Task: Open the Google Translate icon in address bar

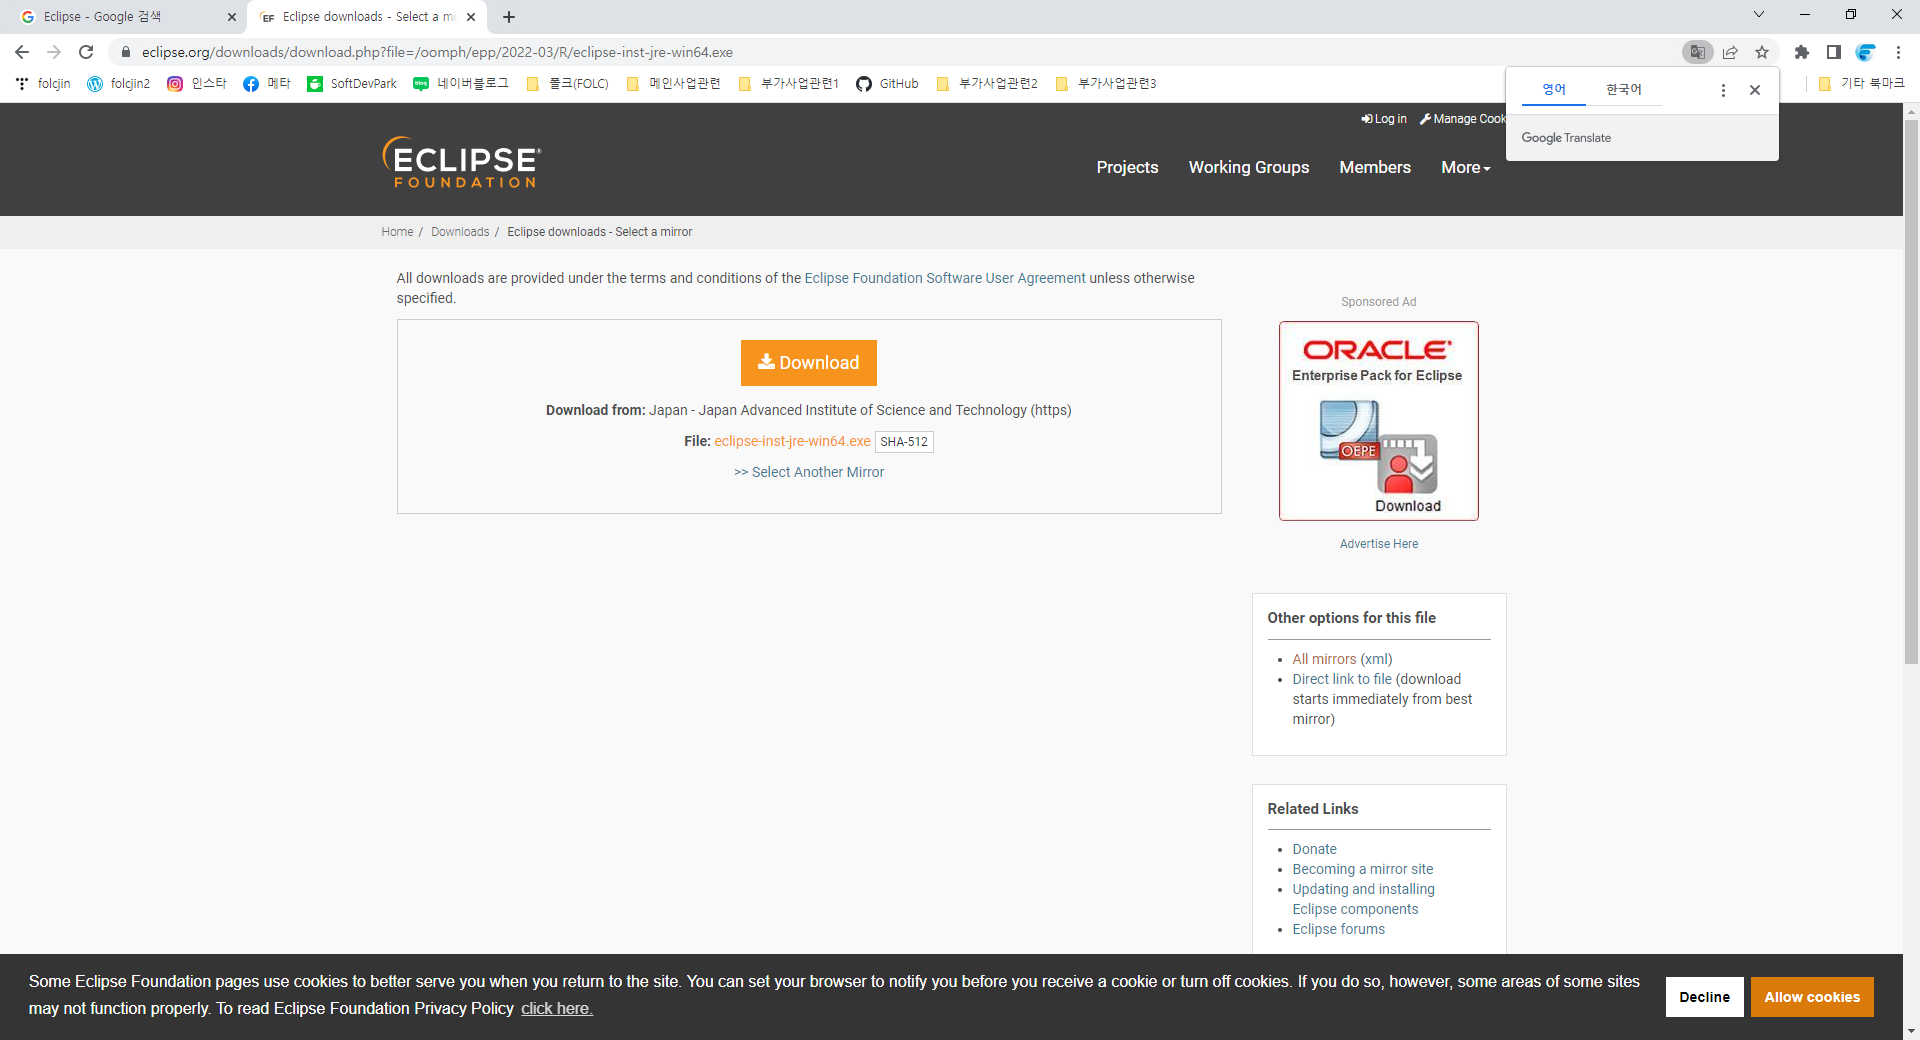Action: point(1697,52)
